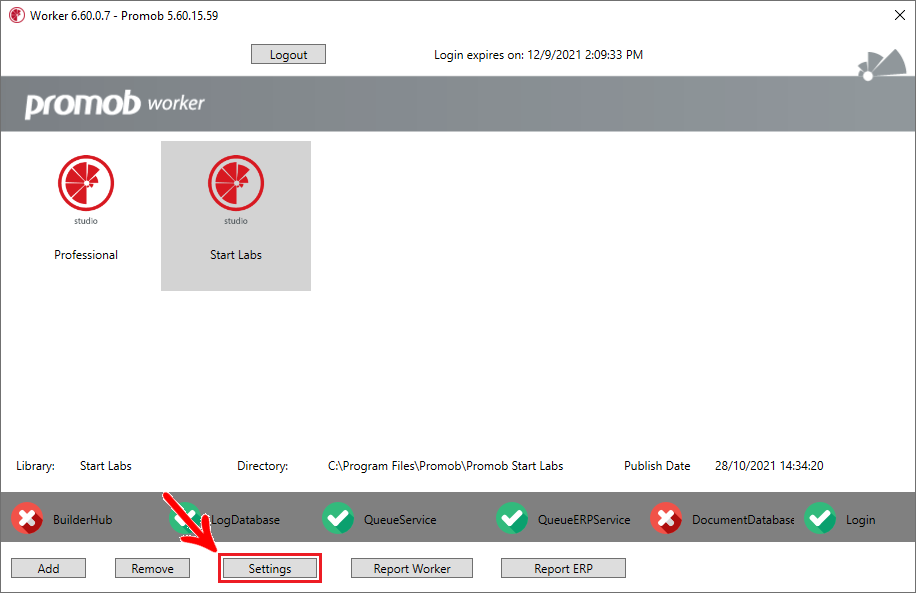Open Report ERP

[563, 568]
